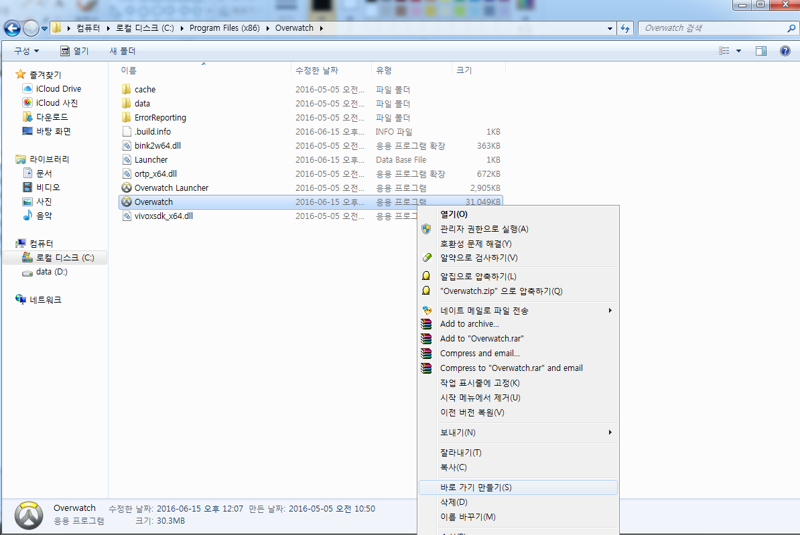Screen dimensions: 800x535
Task: Select the Overwatch Launcher application icon
Action: tap(127, 188)
